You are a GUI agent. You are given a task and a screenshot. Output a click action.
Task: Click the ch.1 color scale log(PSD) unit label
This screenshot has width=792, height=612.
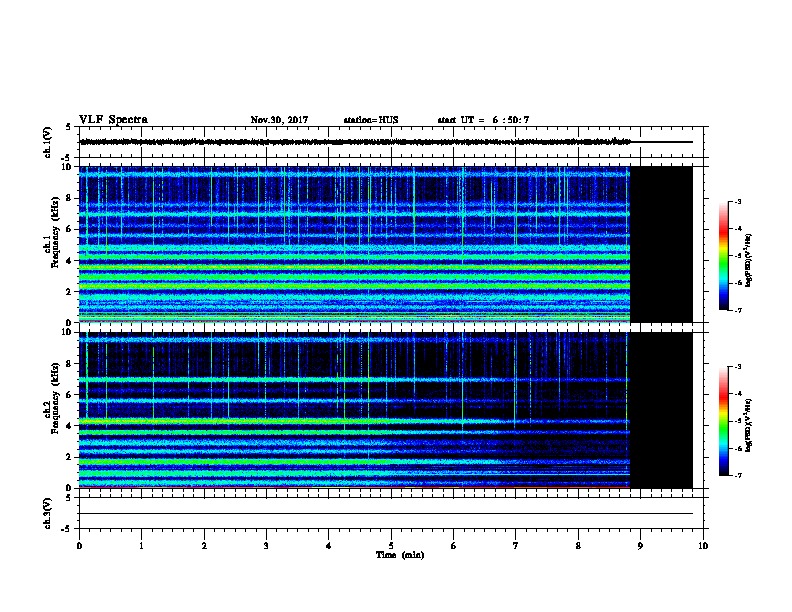pos(748,260)
